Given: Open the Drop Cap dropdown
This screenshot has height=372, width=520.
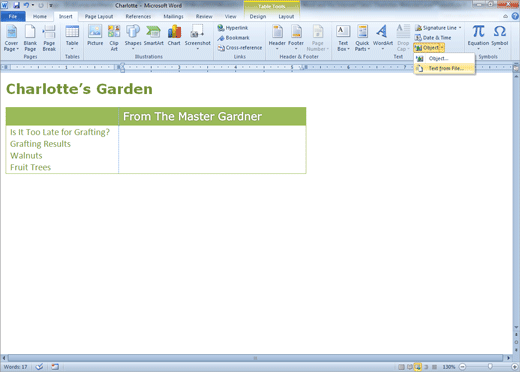Looking at the screenshot, I should [x=403, y=38].
